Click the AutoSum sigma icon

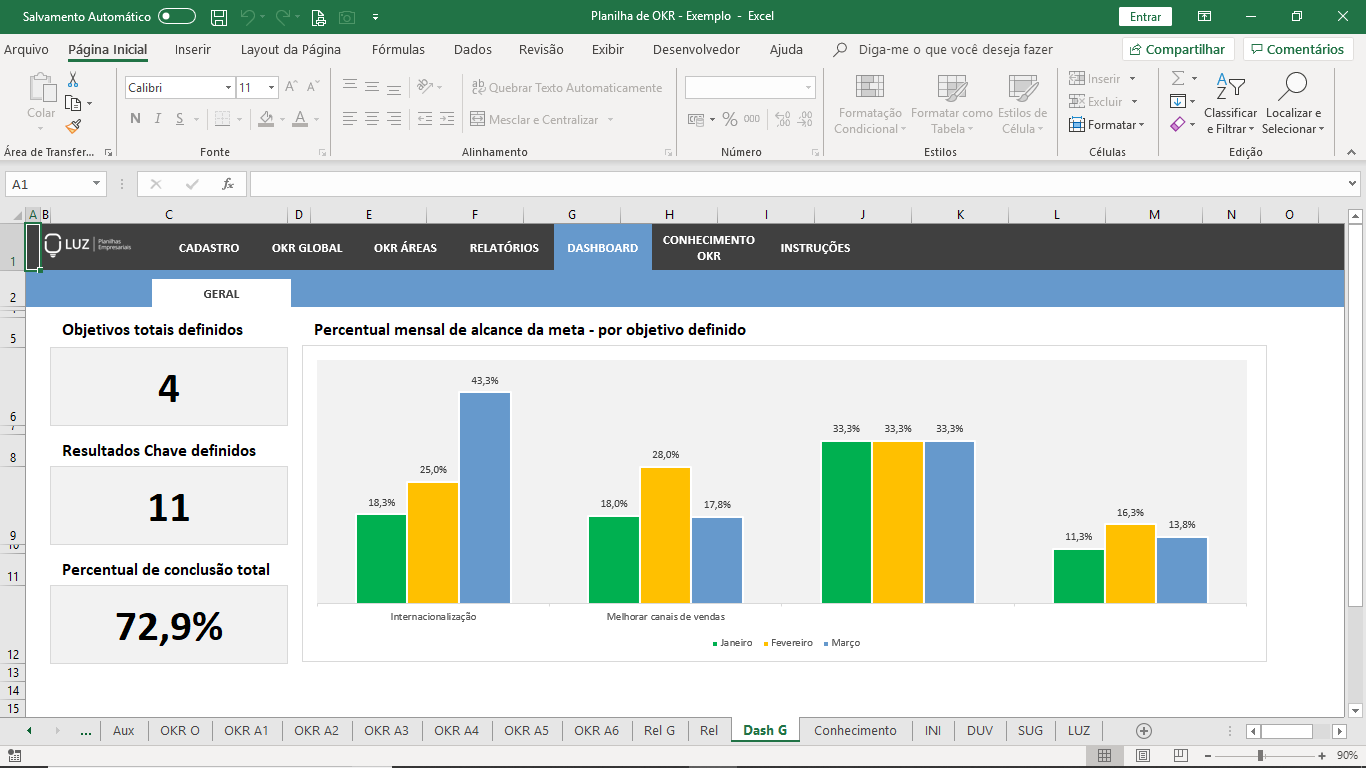[x=1178, y=78]
